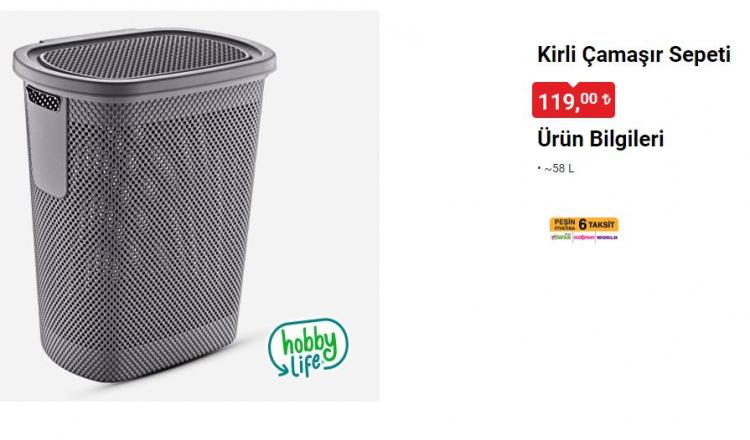The width and height of the screenshot is (750, 440).
Task: Select the ~58 L capacity text
Action: pyautogui.click(x=559, y=169)
